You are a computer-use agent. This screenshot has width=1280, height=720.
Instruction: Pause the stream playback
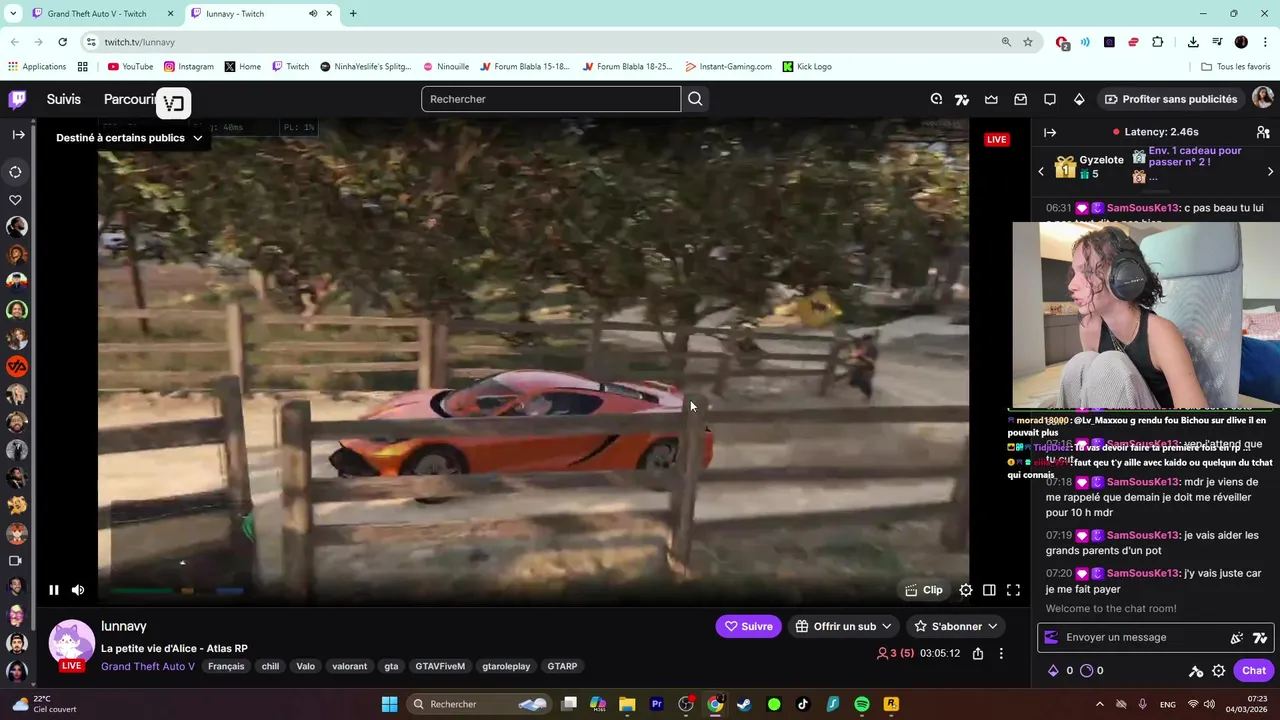pos(54,590)
